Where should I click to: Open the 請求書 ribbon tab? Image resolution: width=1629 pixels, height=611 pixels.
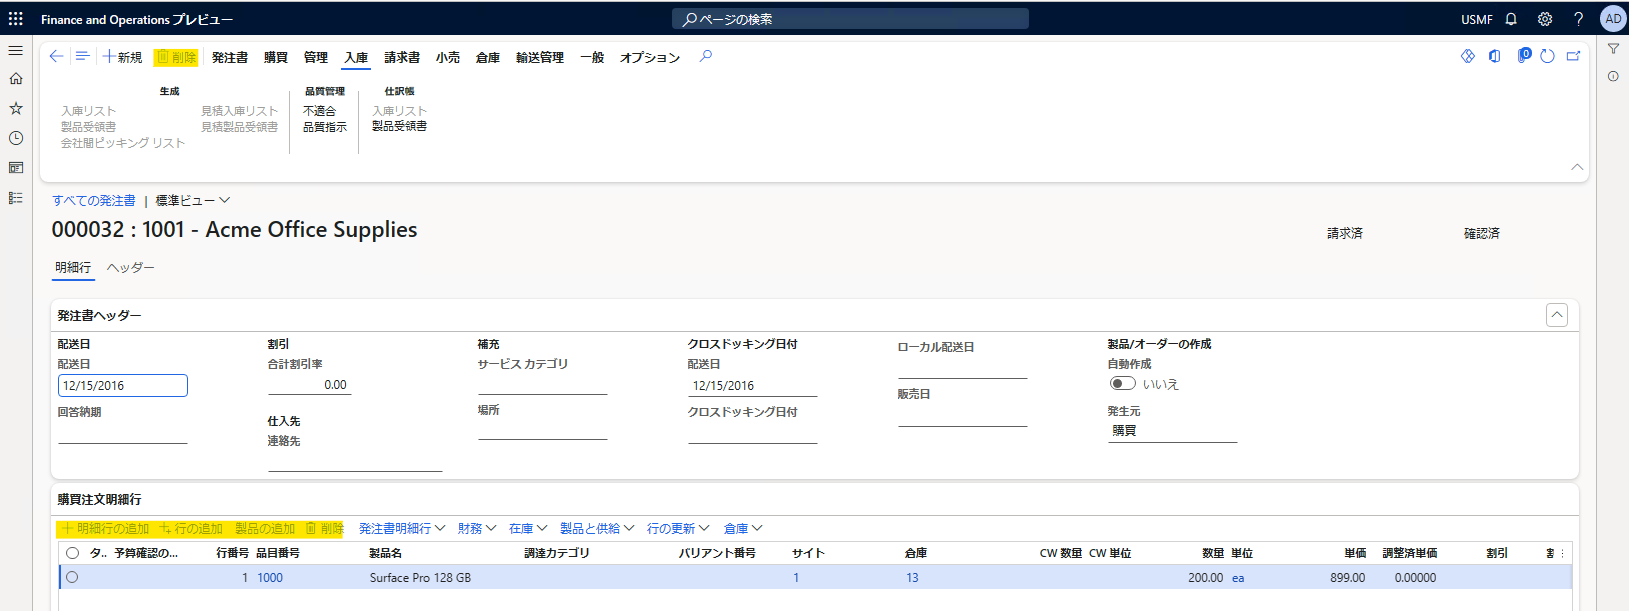pyautogui.click(x=402, y=58)
